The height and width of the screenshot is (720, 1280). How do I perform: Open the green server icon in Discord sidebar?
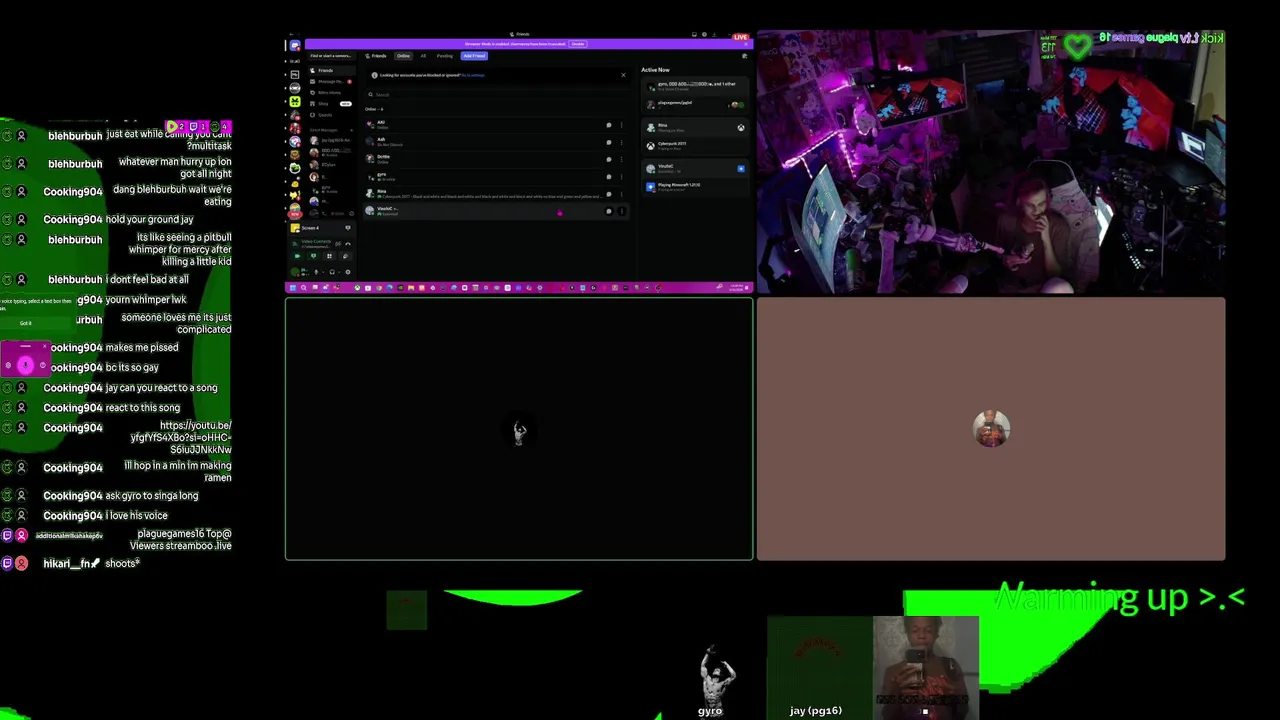[x=295, y=102]
